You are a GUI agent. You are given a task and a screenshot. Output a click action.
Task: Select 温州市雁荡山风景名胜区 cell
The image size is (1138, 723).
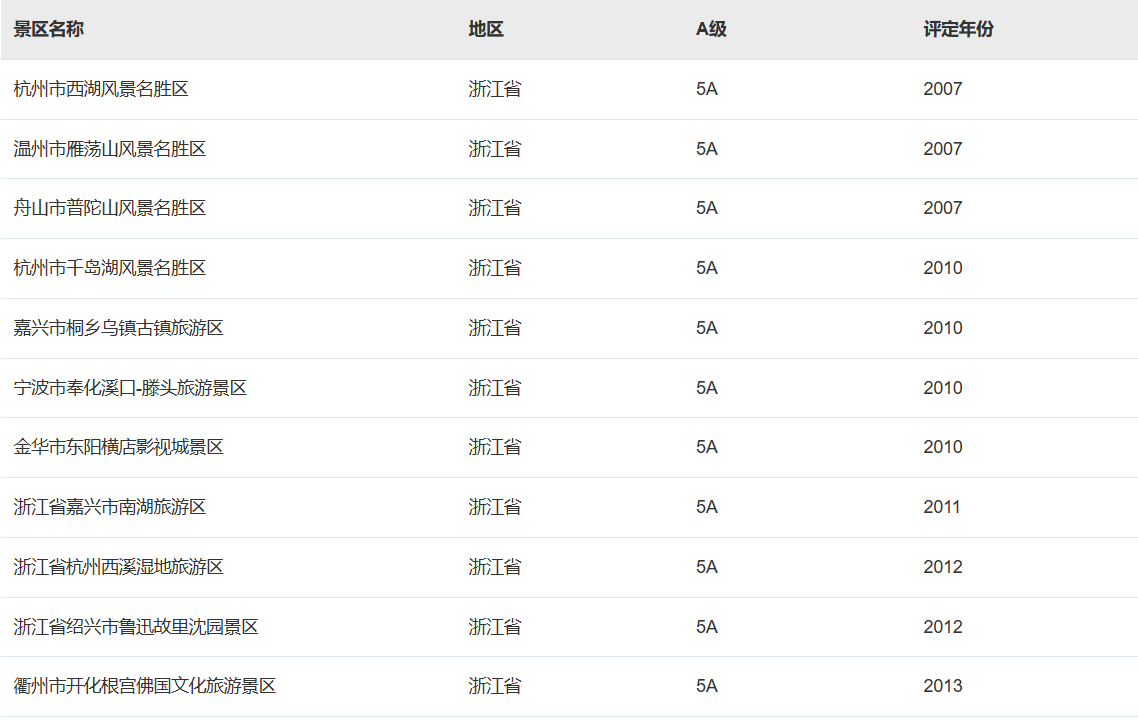110,149
